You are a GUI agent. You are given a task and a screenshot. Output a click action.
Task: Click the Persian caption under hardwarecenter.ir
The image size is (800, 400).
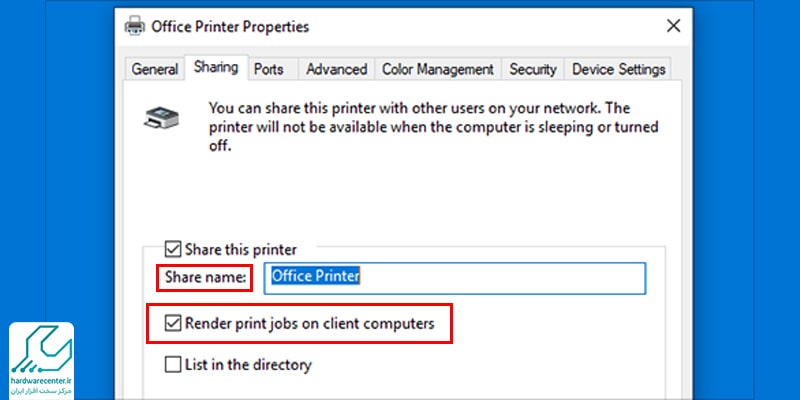41,391
